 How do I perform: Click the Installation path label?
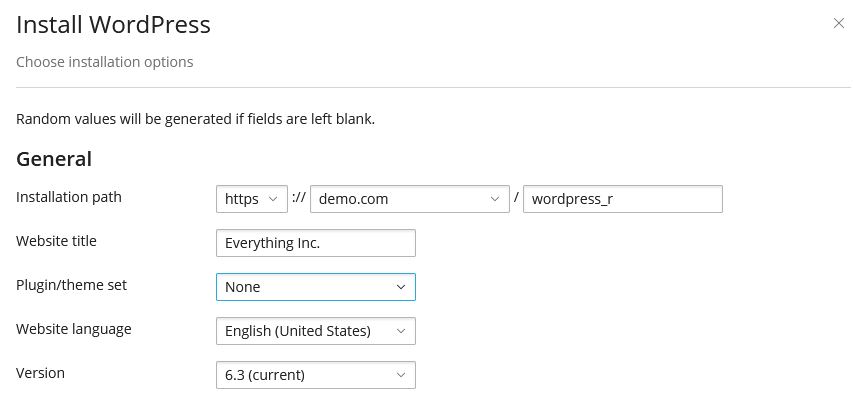pos(69,197)
